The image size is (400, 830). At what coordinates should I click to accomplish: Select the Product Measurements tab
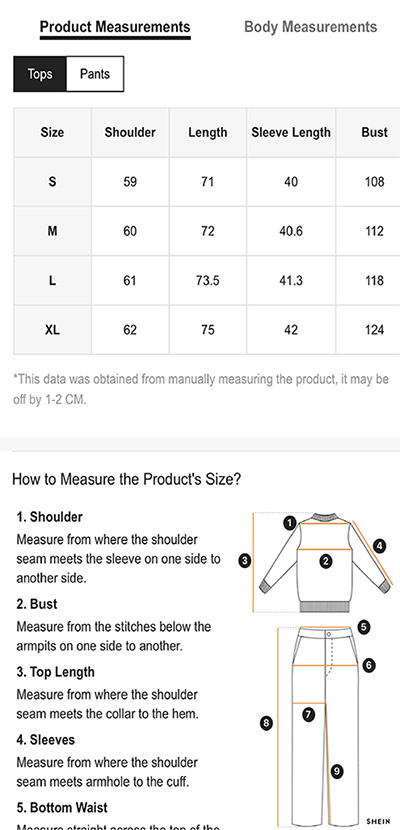(x=115, y=27)
